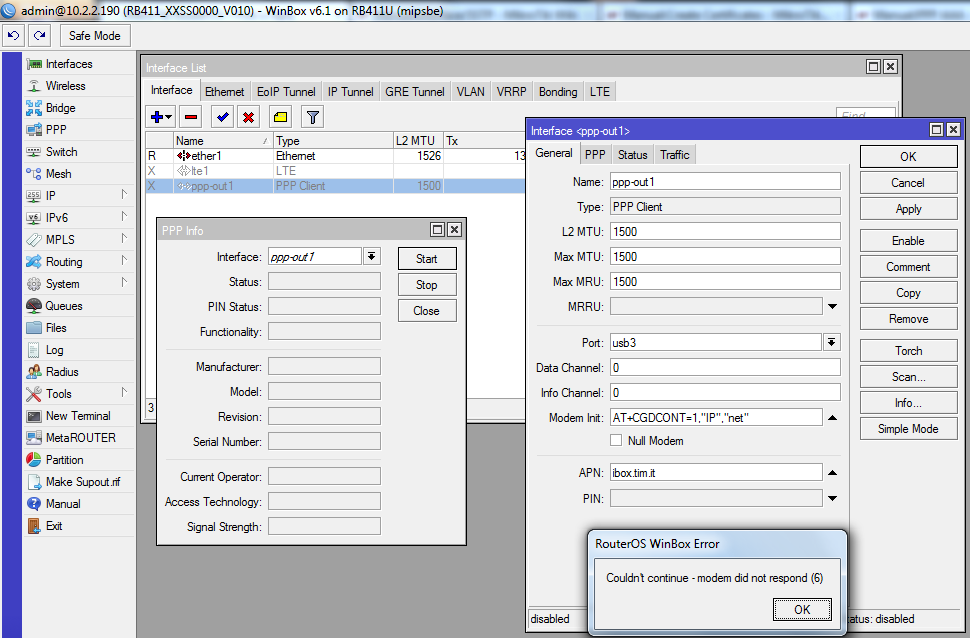Dismiss the error dialog with OK
The width and height of the screenshot is (970, 638).
802,609
